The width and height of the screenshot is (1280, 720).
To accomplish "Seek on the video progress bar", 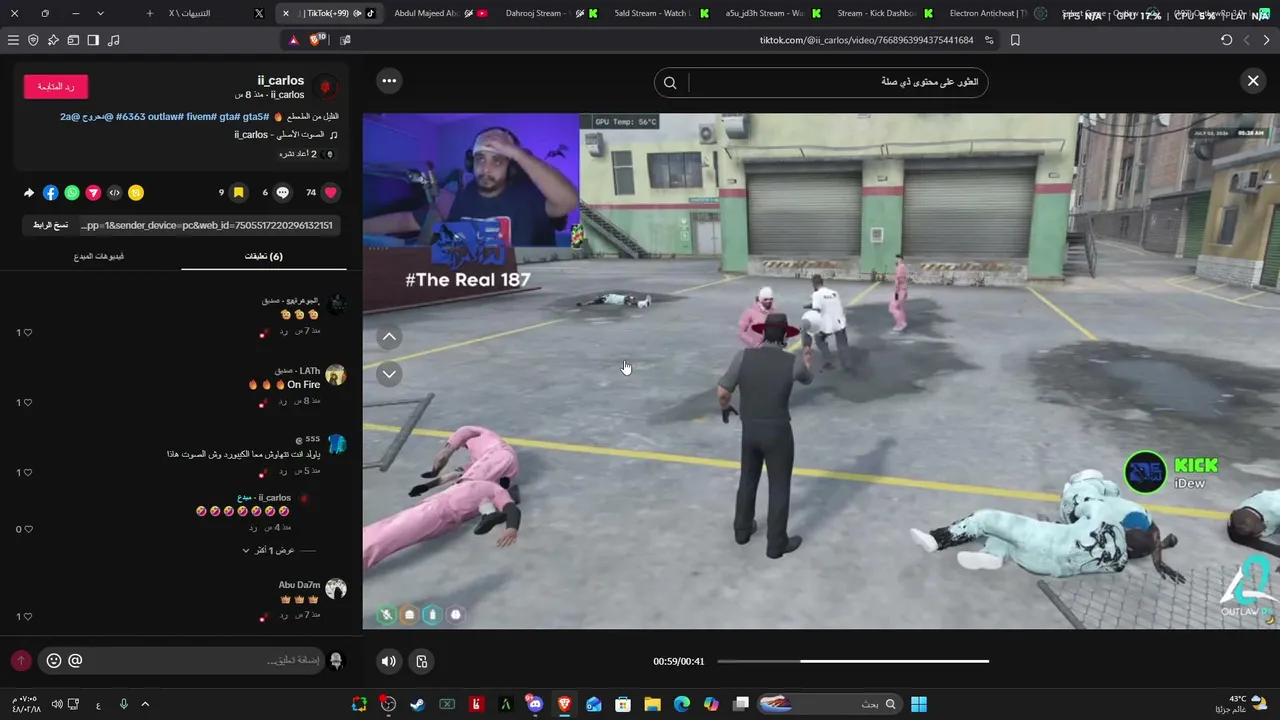I will coord(853,661).
